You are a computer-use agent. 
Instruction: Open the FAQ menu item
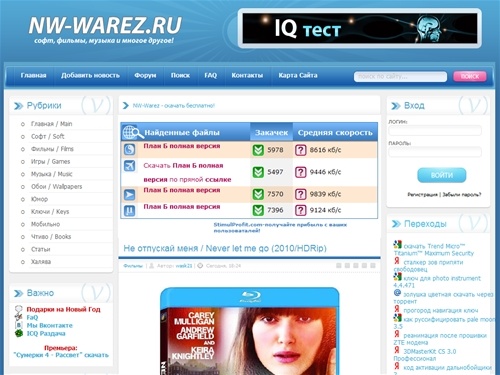[x=210, y=75]
